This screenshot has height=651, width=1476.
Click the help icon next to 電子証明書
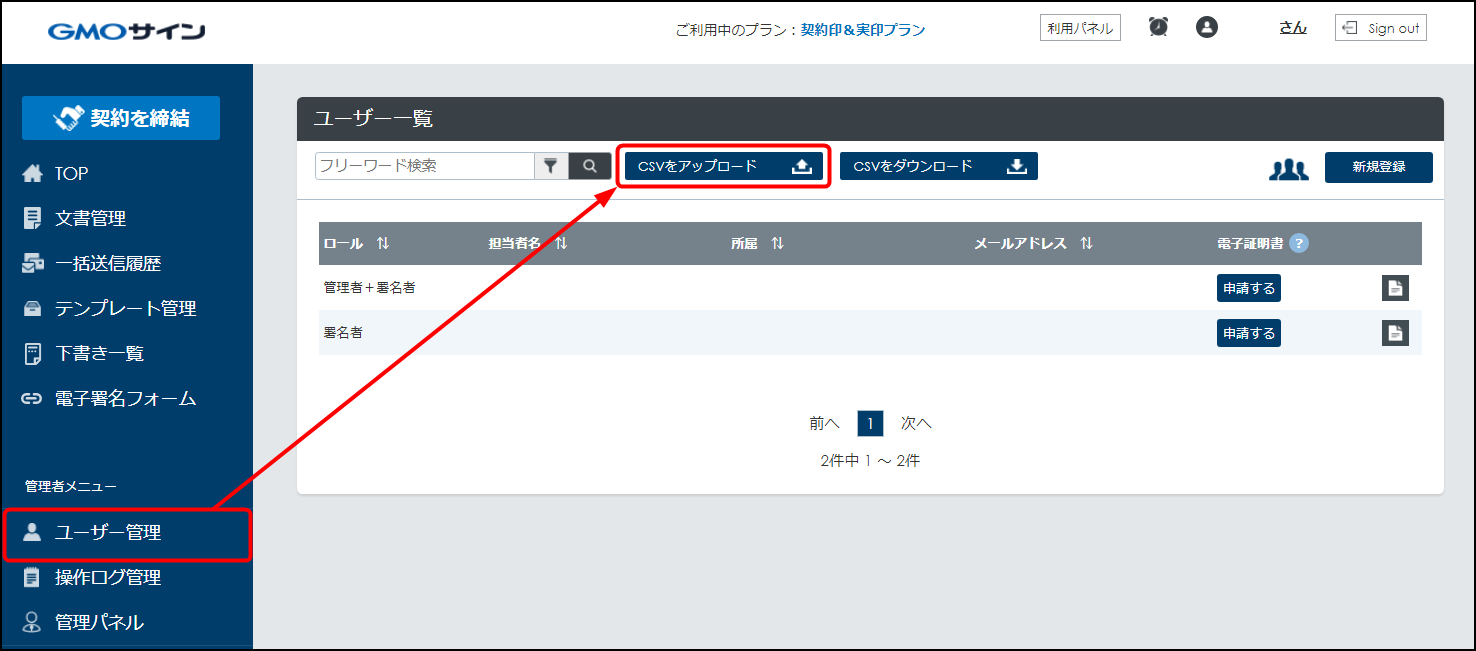(1299, 243)
